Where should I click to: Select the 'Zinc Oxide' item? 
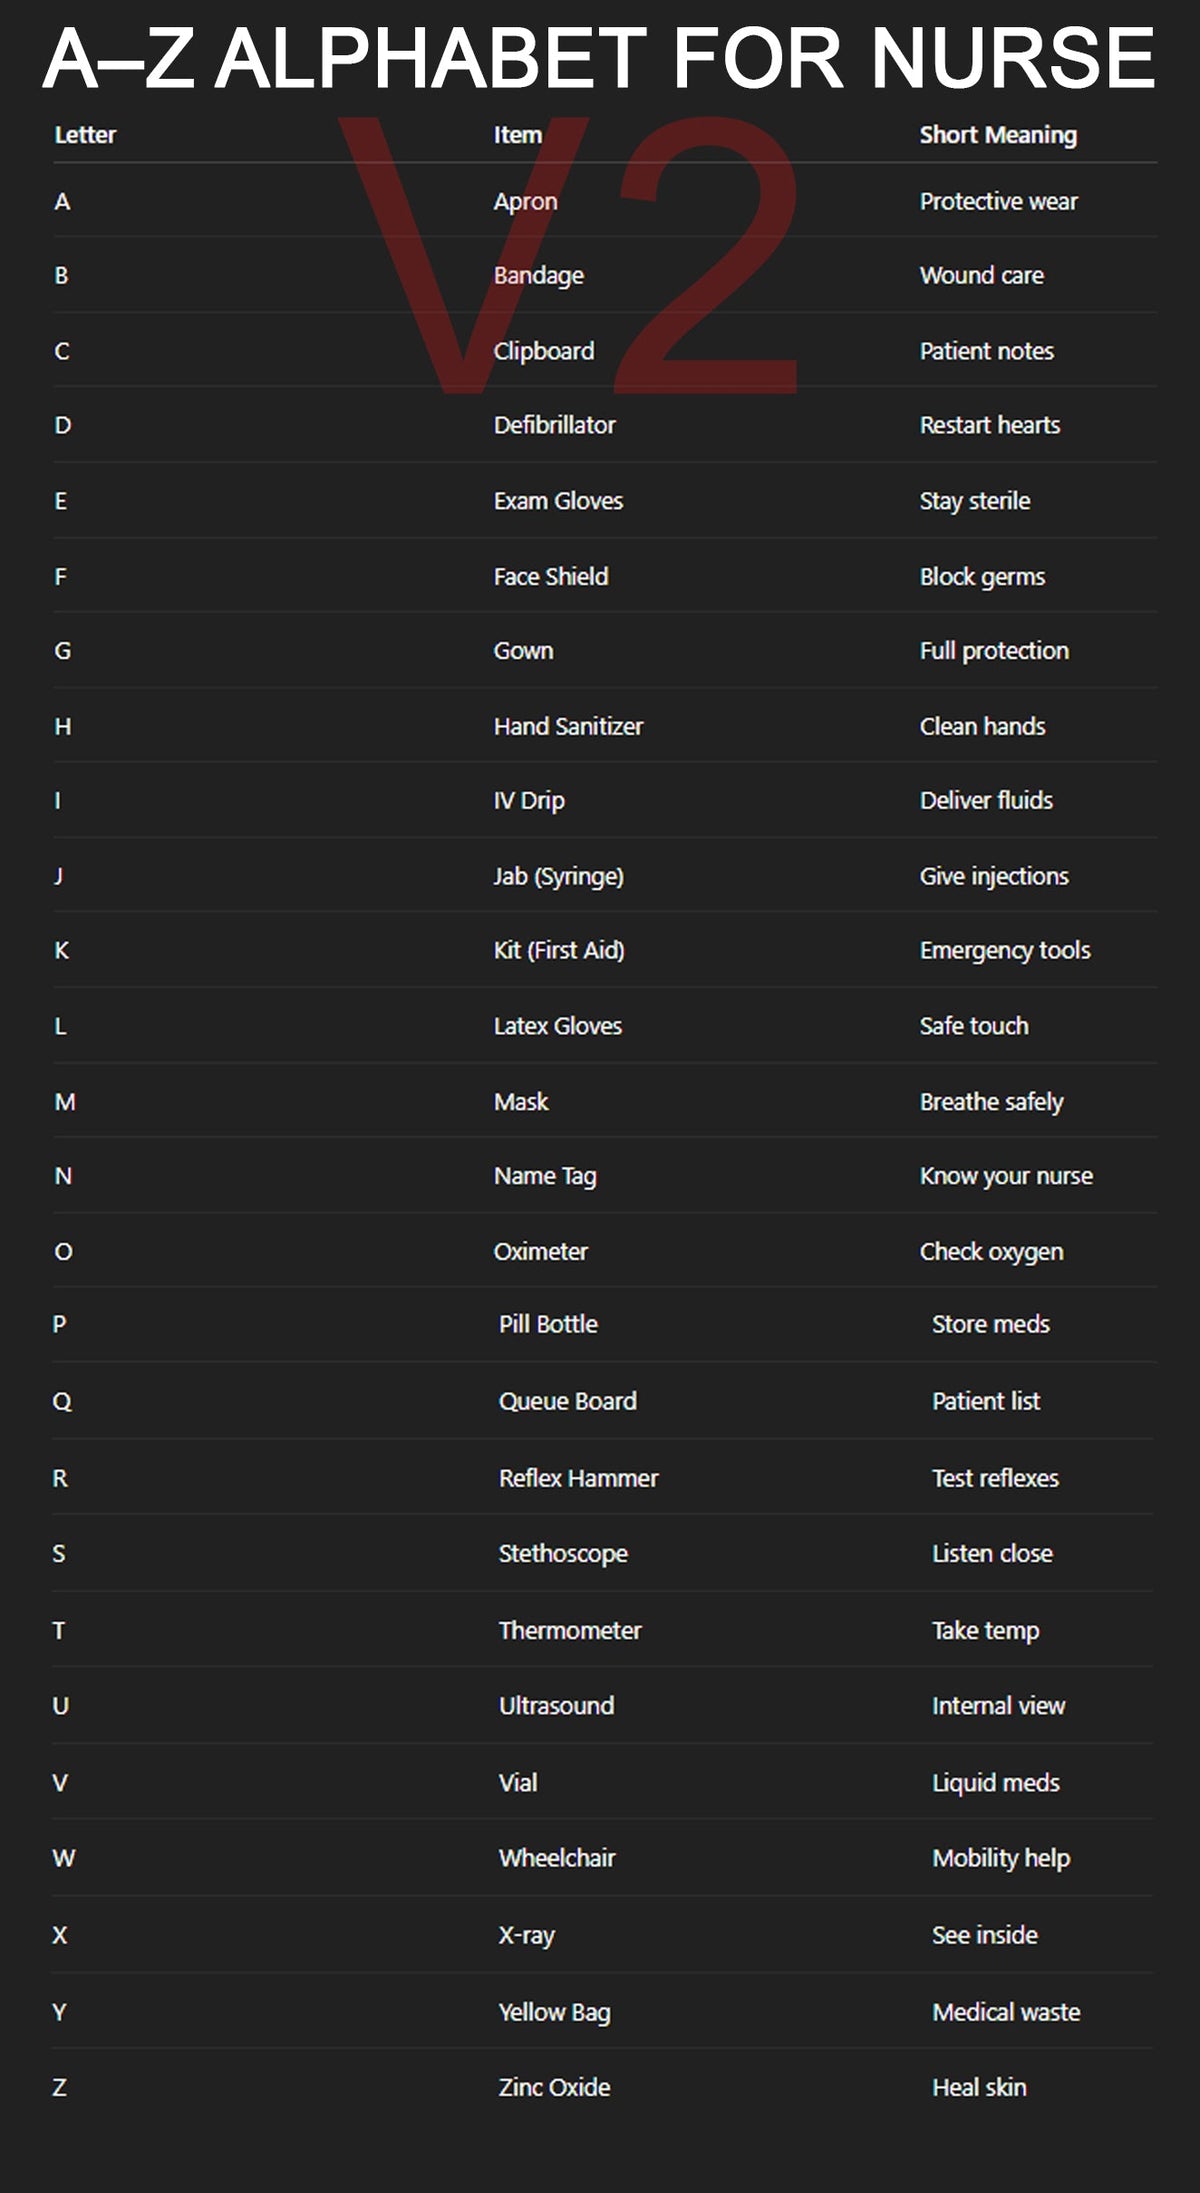pyautogui.click(x=554, y=2087)
